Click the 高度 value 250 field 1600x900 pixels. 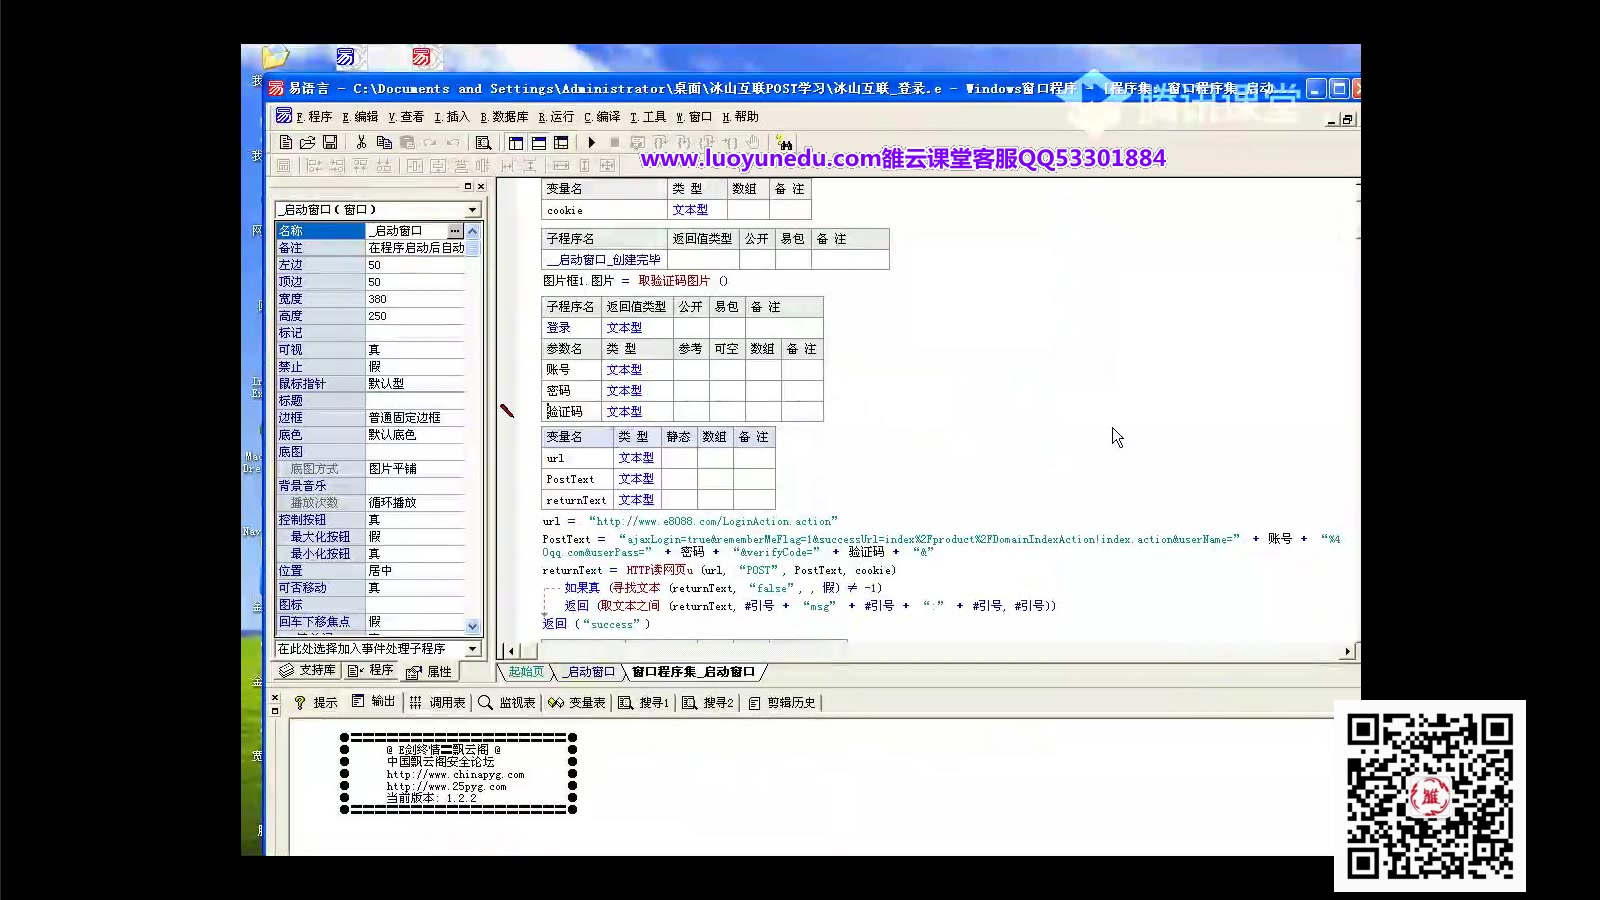415,316
